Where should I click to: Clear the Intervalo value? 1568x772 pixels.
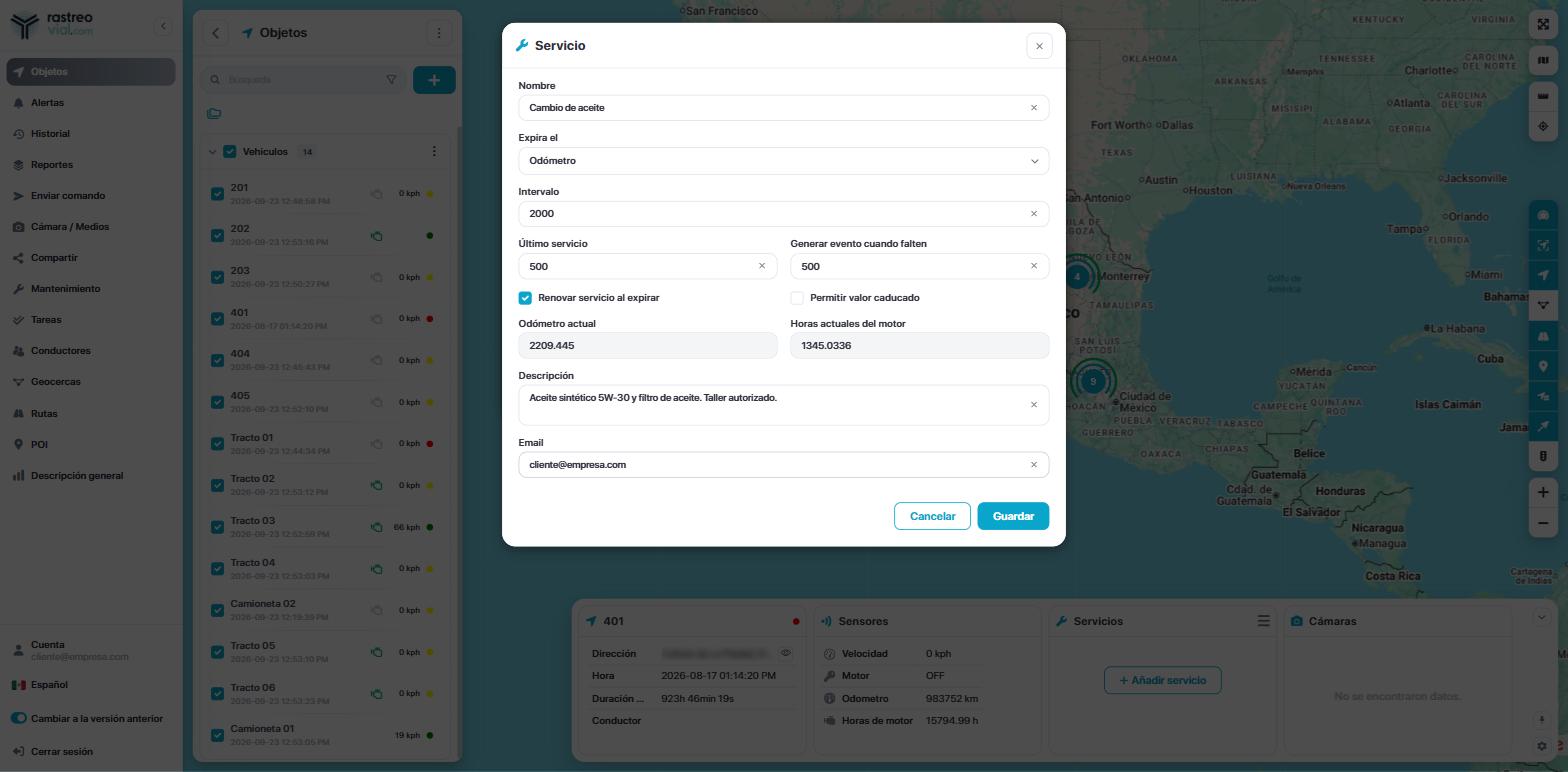(x=1034, y=214)
